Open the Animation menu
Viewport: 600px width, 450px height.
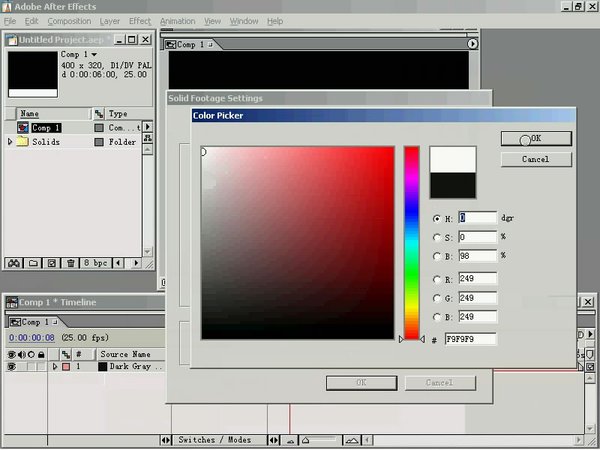pos(178,21)
